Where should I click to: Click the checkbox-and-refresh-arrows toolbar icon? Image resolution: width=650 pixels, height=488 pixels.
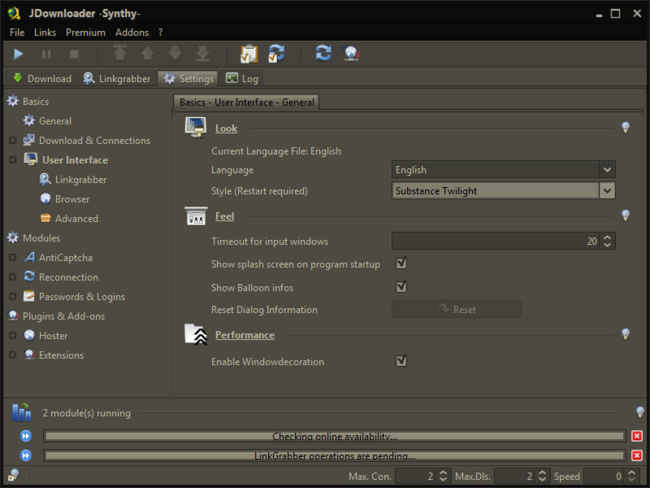point(276,53)
